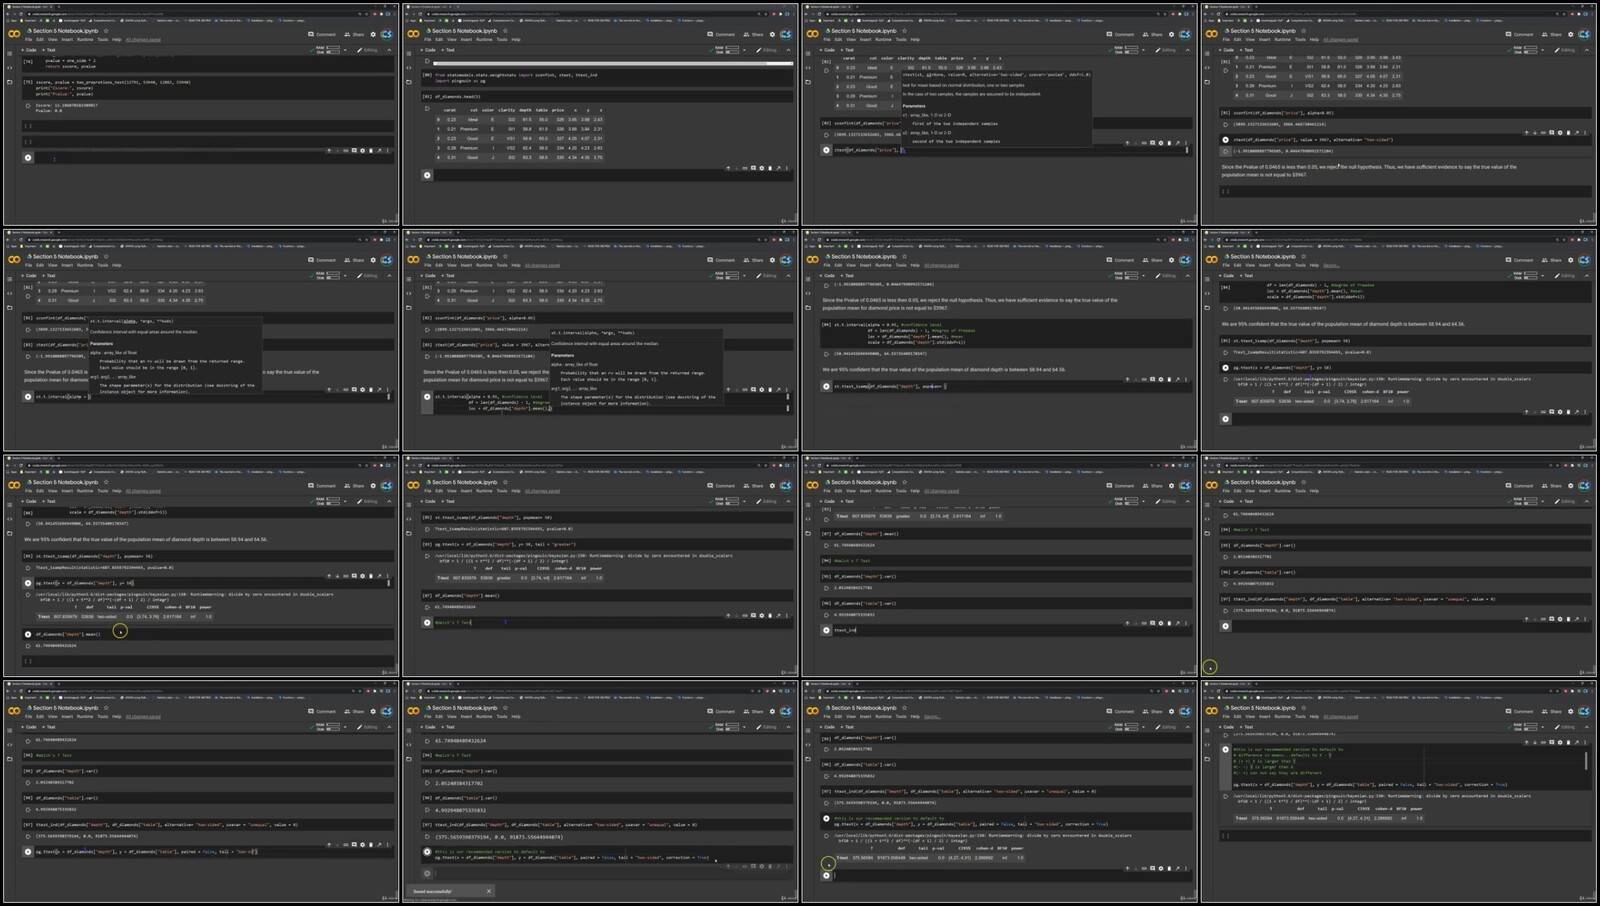Collapse header chevron in "Welch's T Test" frame

coord(788,501)
